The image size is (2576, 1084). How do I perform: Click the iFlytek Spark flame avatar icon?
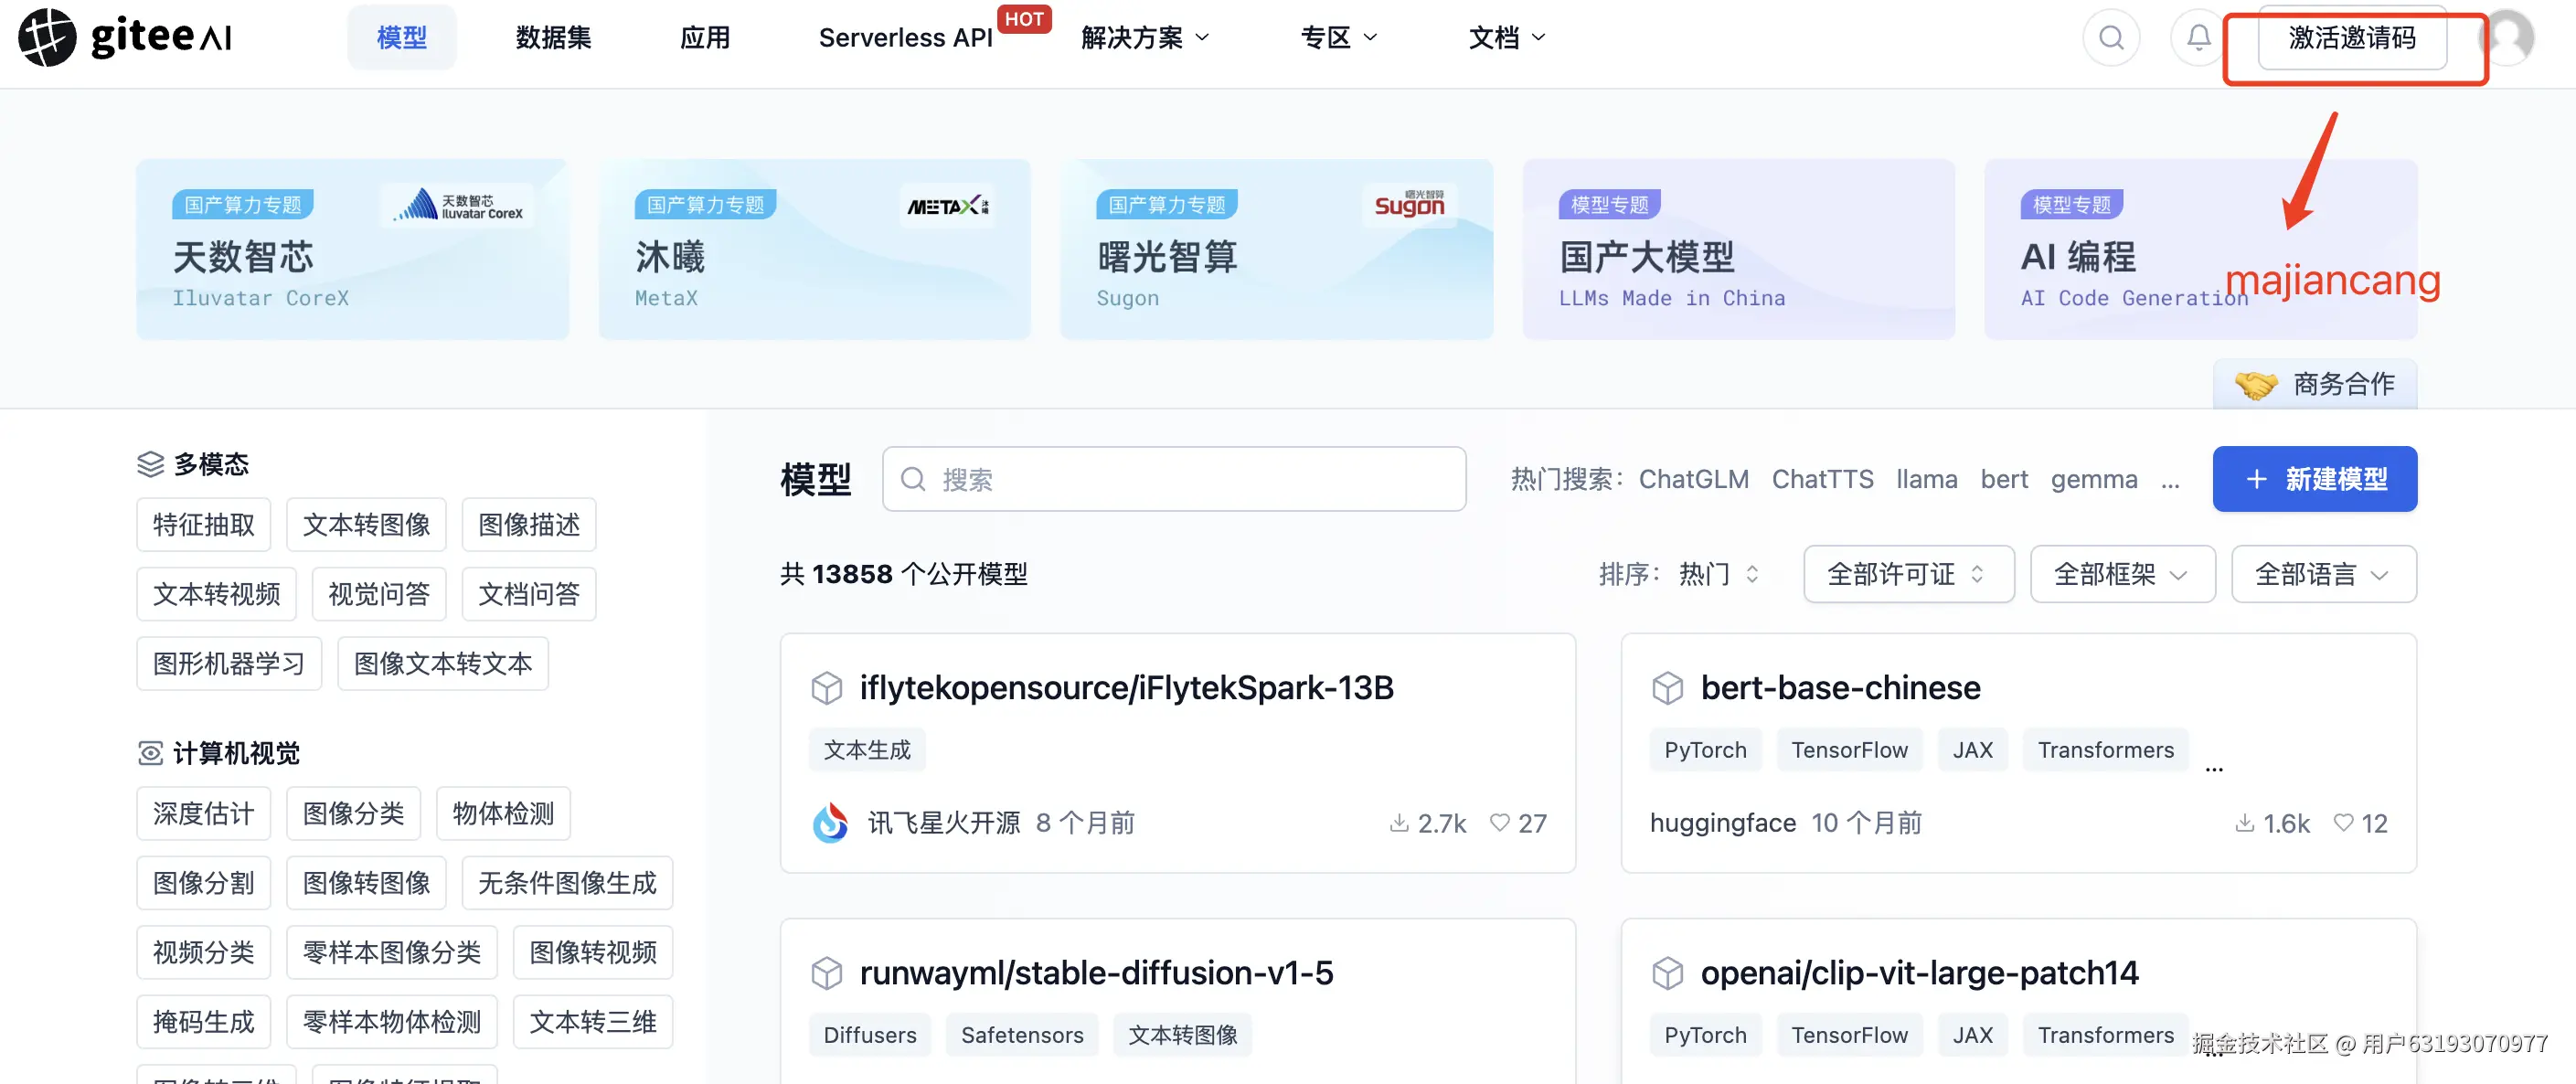(830, 822)
